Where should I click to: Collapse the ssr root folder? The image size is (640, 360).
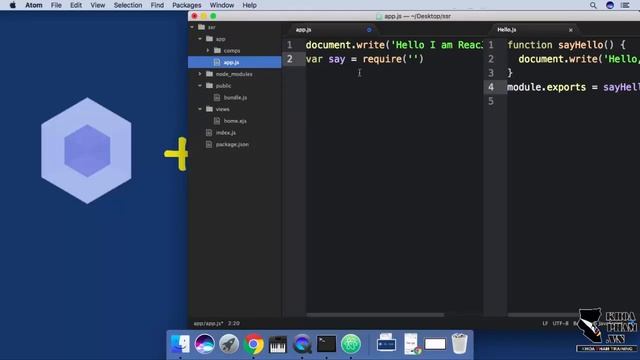[x=192, y=27]
